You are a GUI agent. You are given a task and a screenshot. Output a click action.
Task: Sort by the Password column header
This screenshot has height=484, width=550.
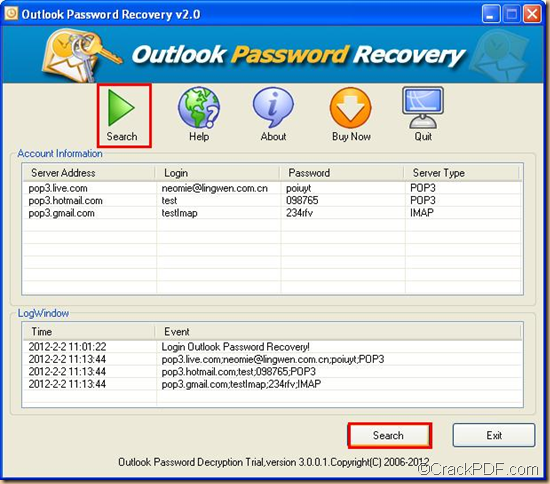342,173
